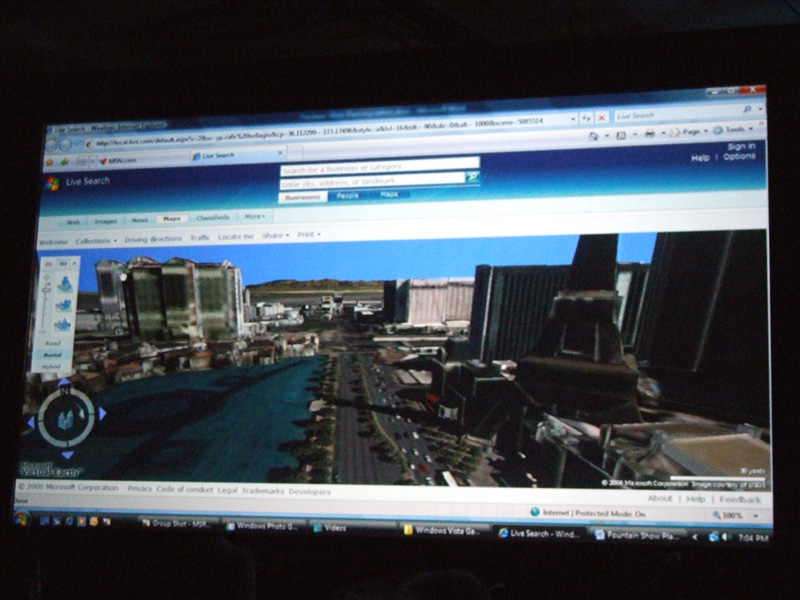Switch the map to 3D mode
The height and width of the screenshot is (600, 800).
point(62,264)
